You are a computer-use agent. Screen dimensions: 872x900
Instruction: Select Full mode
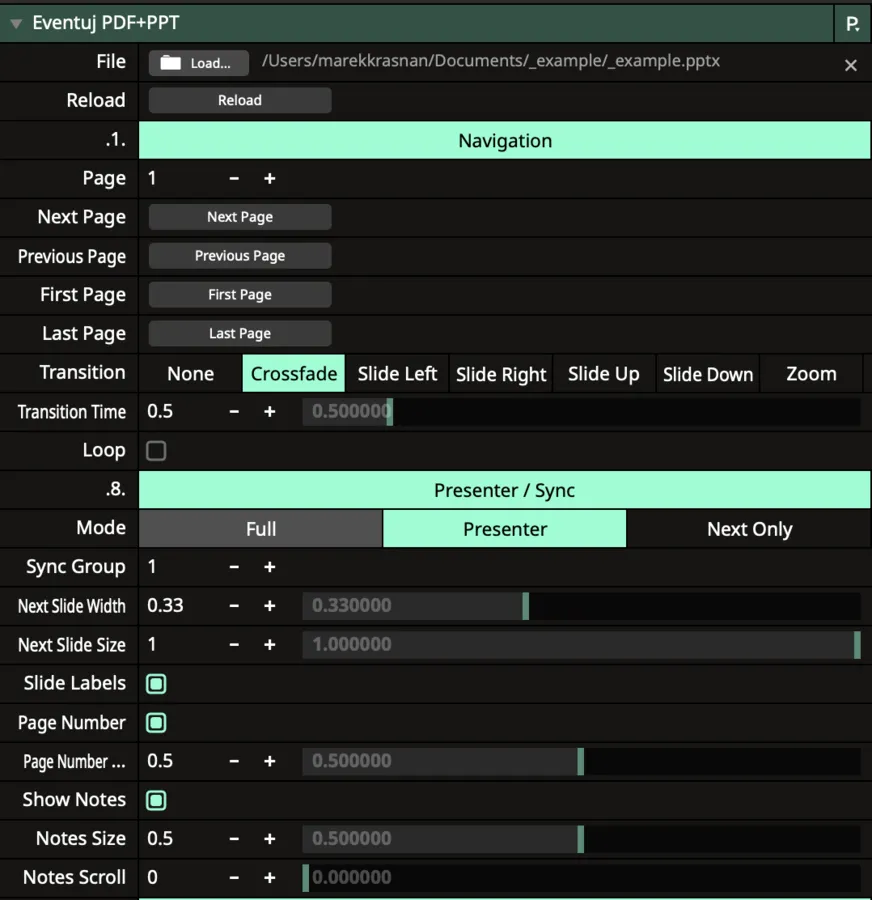point(261,529)
